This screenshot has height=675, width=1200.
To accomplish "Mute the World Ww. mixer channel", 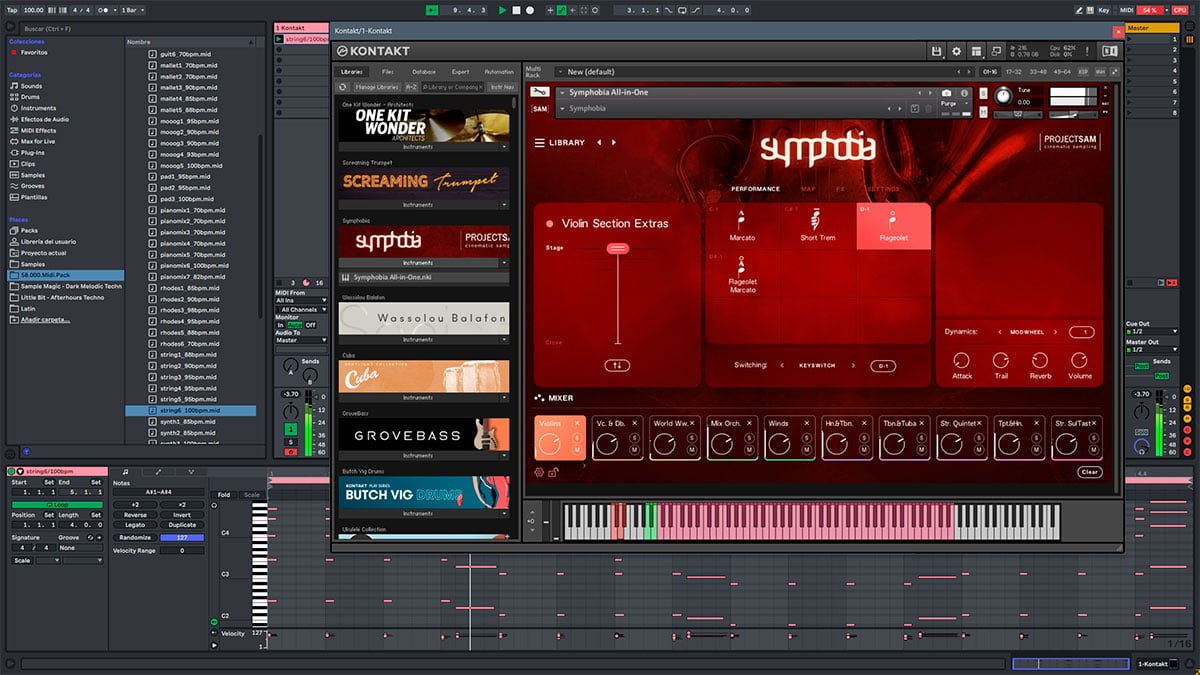I will [x=693, y=451].
